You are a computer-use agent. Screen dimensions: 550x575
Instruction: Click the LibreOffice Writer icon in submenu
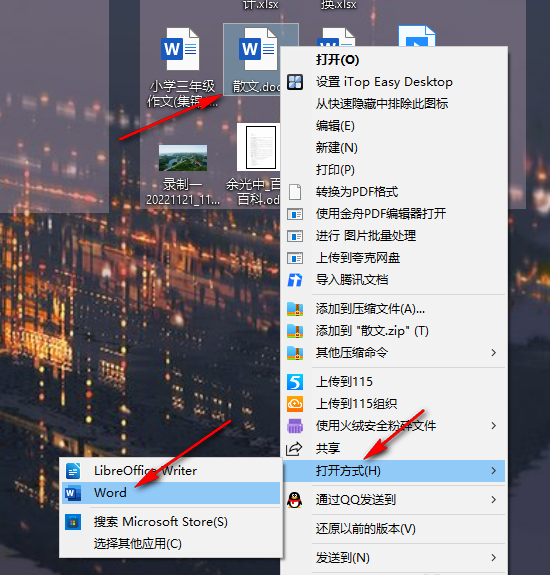pyautogui.click(x=73, y=471)
